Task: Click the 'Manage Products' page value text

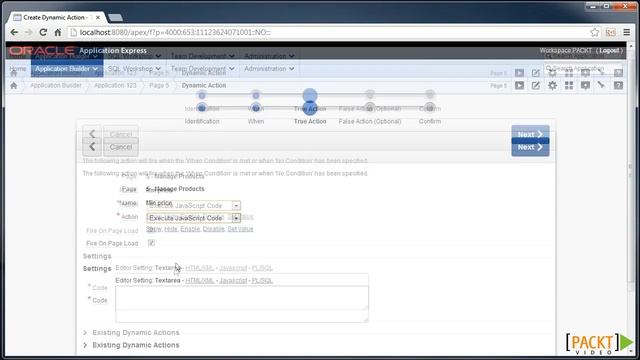Action: pos(179,189)
